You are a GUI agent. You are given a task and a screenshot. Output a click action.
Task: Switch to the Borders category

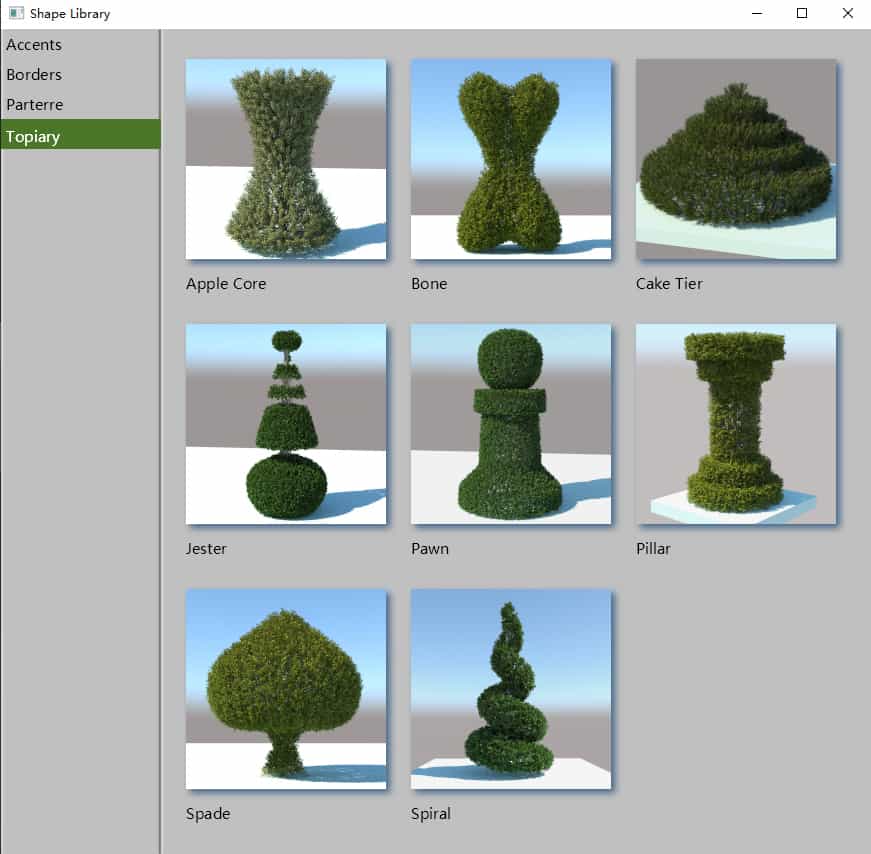(34, 75)
